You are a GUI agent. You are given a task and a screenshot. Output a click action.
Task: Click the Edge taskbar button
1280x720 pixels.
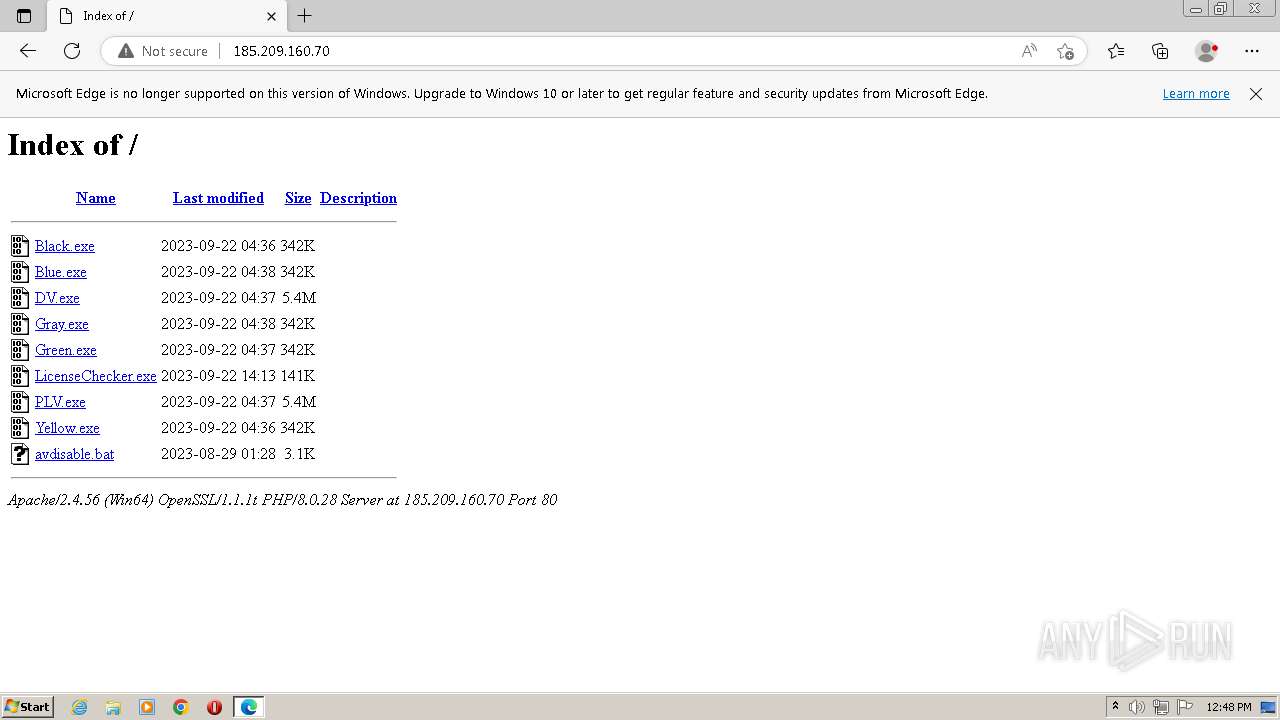pyautogui.click(x=248, y=707)
